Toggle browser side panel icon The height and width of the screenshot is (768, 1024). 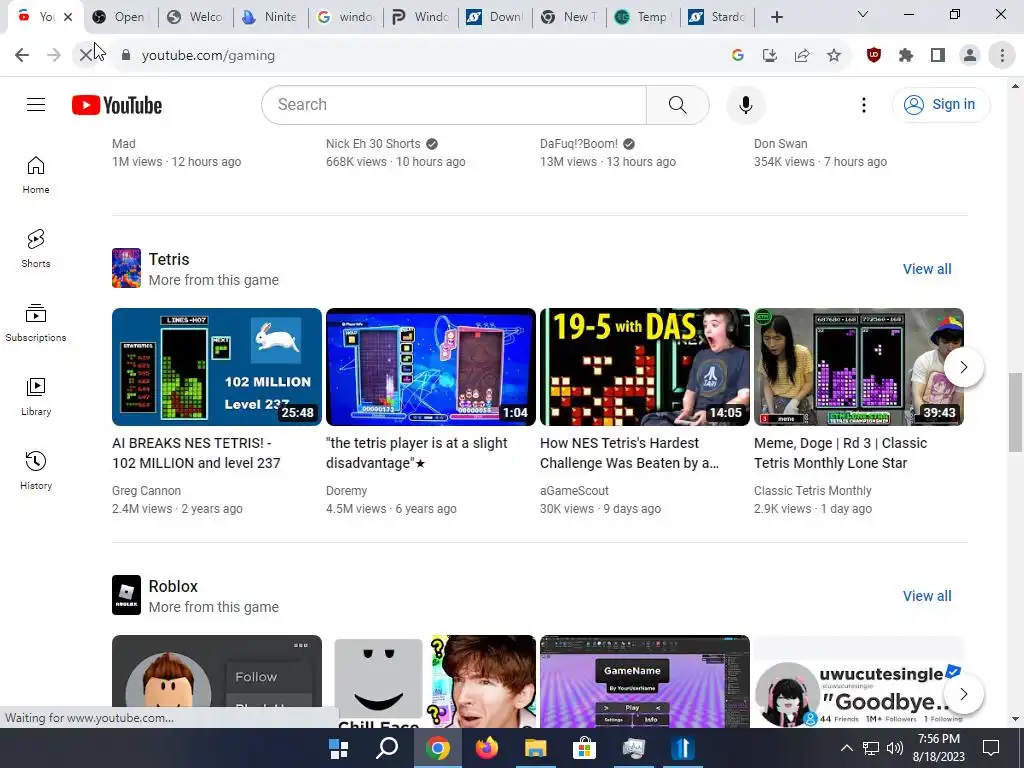tap(938, 56)
